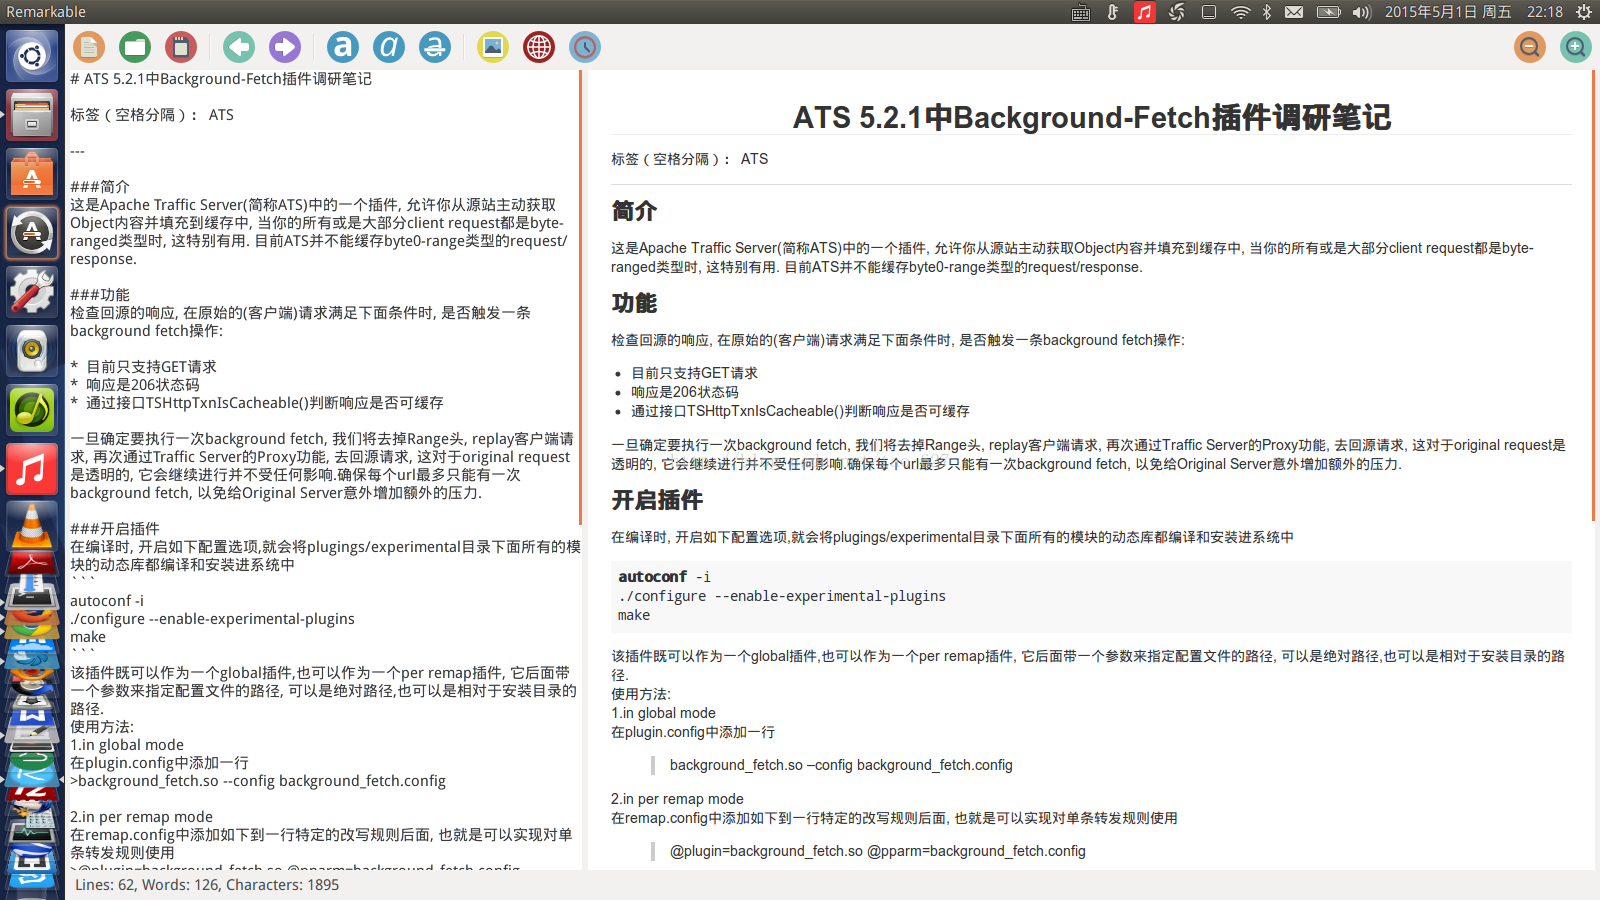Click the '响应是206状态码' bullet in the editor
Image resolution: width=1600 pixels, height=900 pixels.
pyautogui.click(x=142, y=385)
